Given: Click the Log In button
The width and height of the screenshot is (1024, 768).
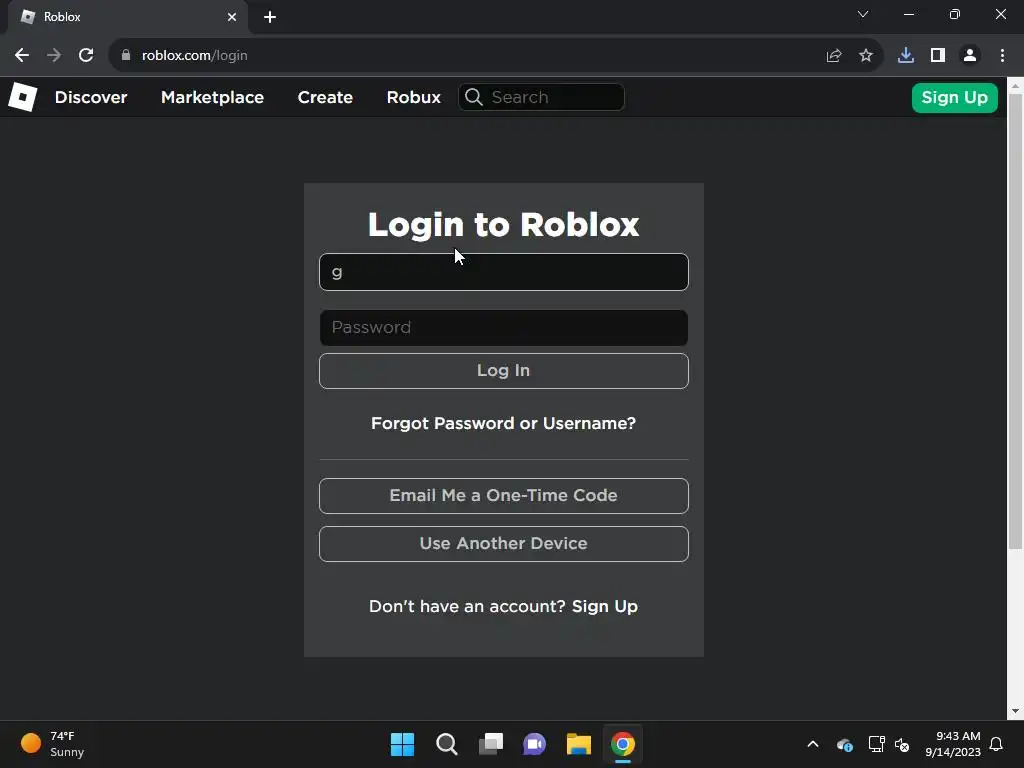Looking at the screenshot, I should pyautogui.click(x=504, y=370).
